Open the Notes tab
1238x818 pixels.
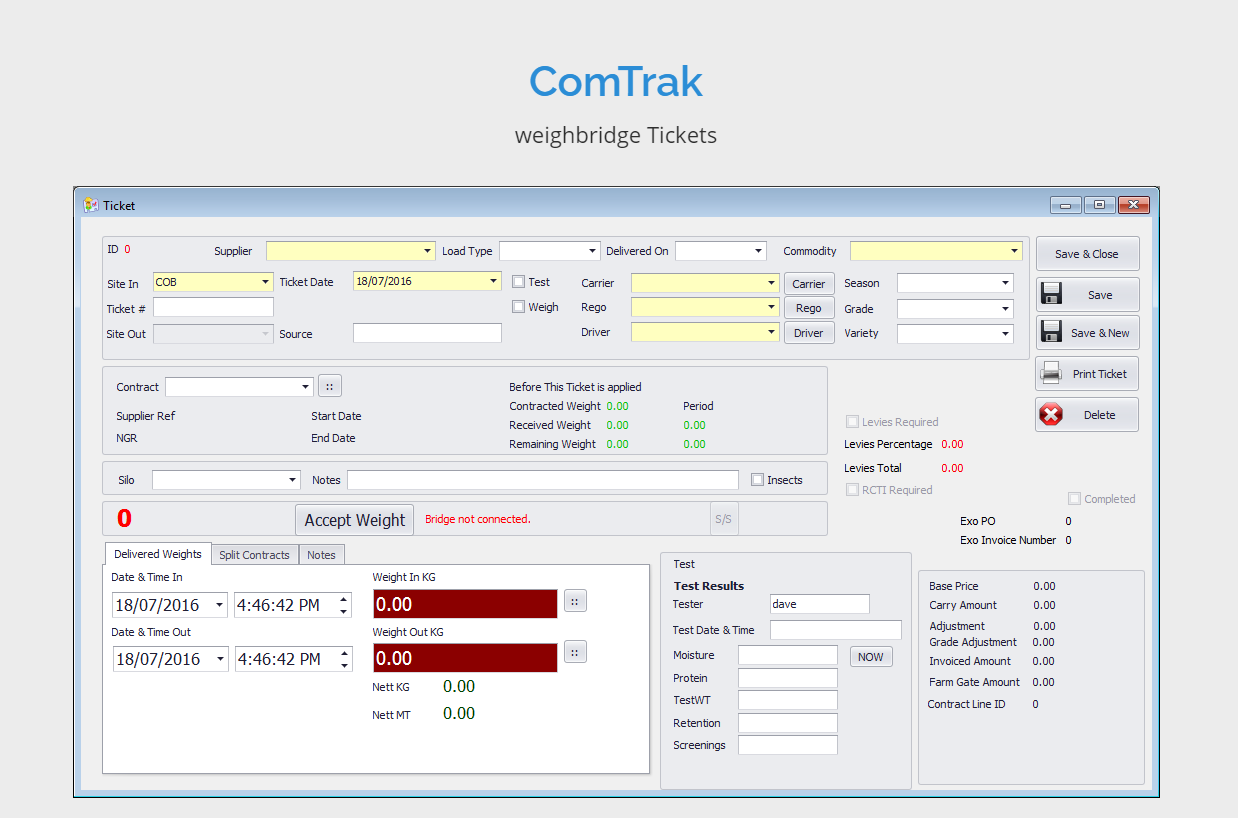[x=321, y=555]
